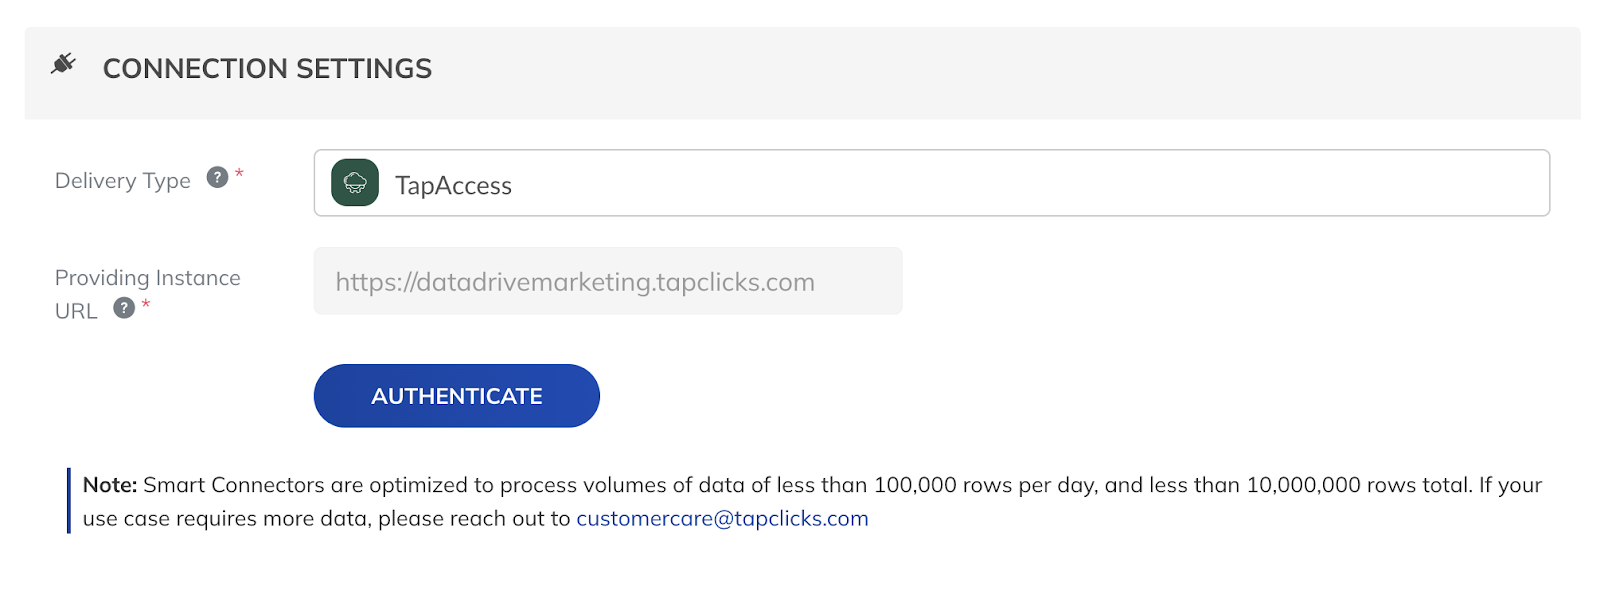Click the empty area of Connection Settings header bar
Screen dimensions: 1600x607
pyautogui.click(x=1000, y=73)
